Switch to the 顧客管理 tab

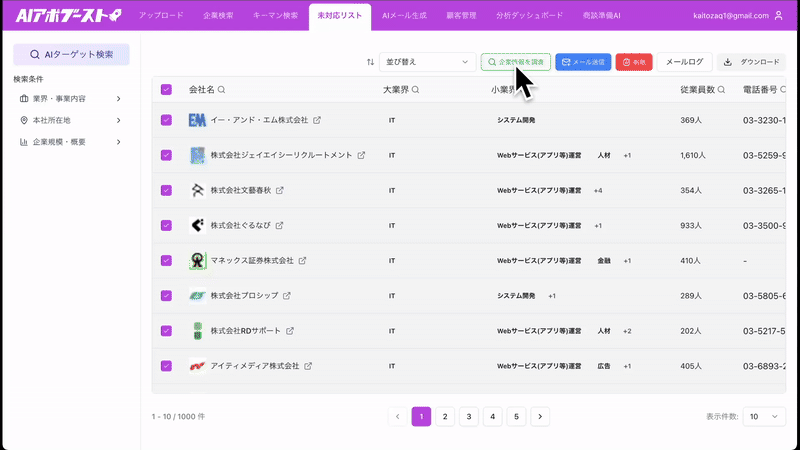[x=461, y=15]
